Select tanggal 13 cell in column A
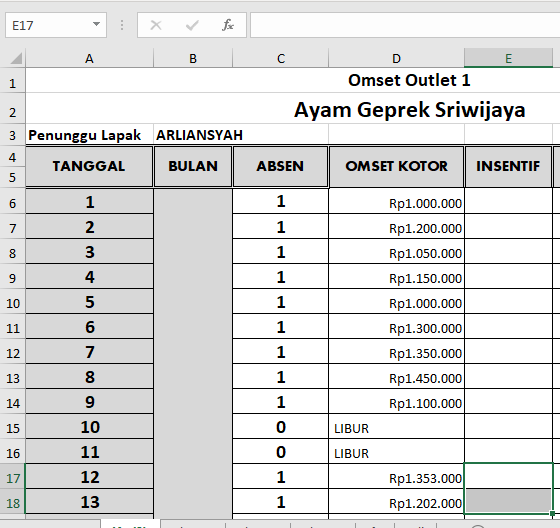 point(89,502)
